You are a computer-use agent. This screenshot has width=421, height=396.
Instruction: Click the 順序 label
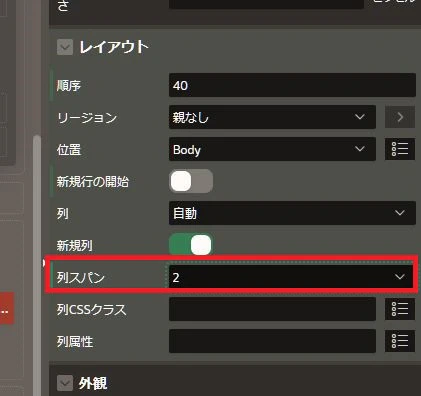pyautogui.click(x=69, y=86)
